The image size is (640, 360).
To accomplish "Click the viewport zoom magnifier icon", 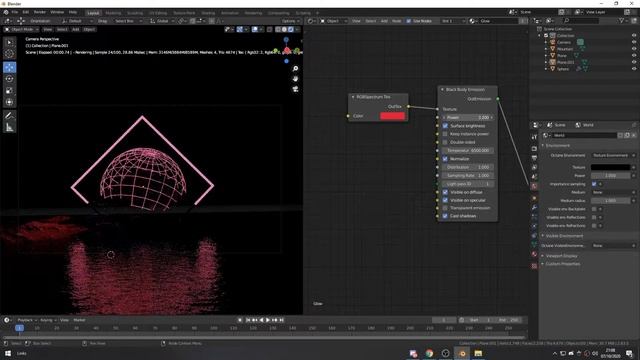I will point(296,69).
